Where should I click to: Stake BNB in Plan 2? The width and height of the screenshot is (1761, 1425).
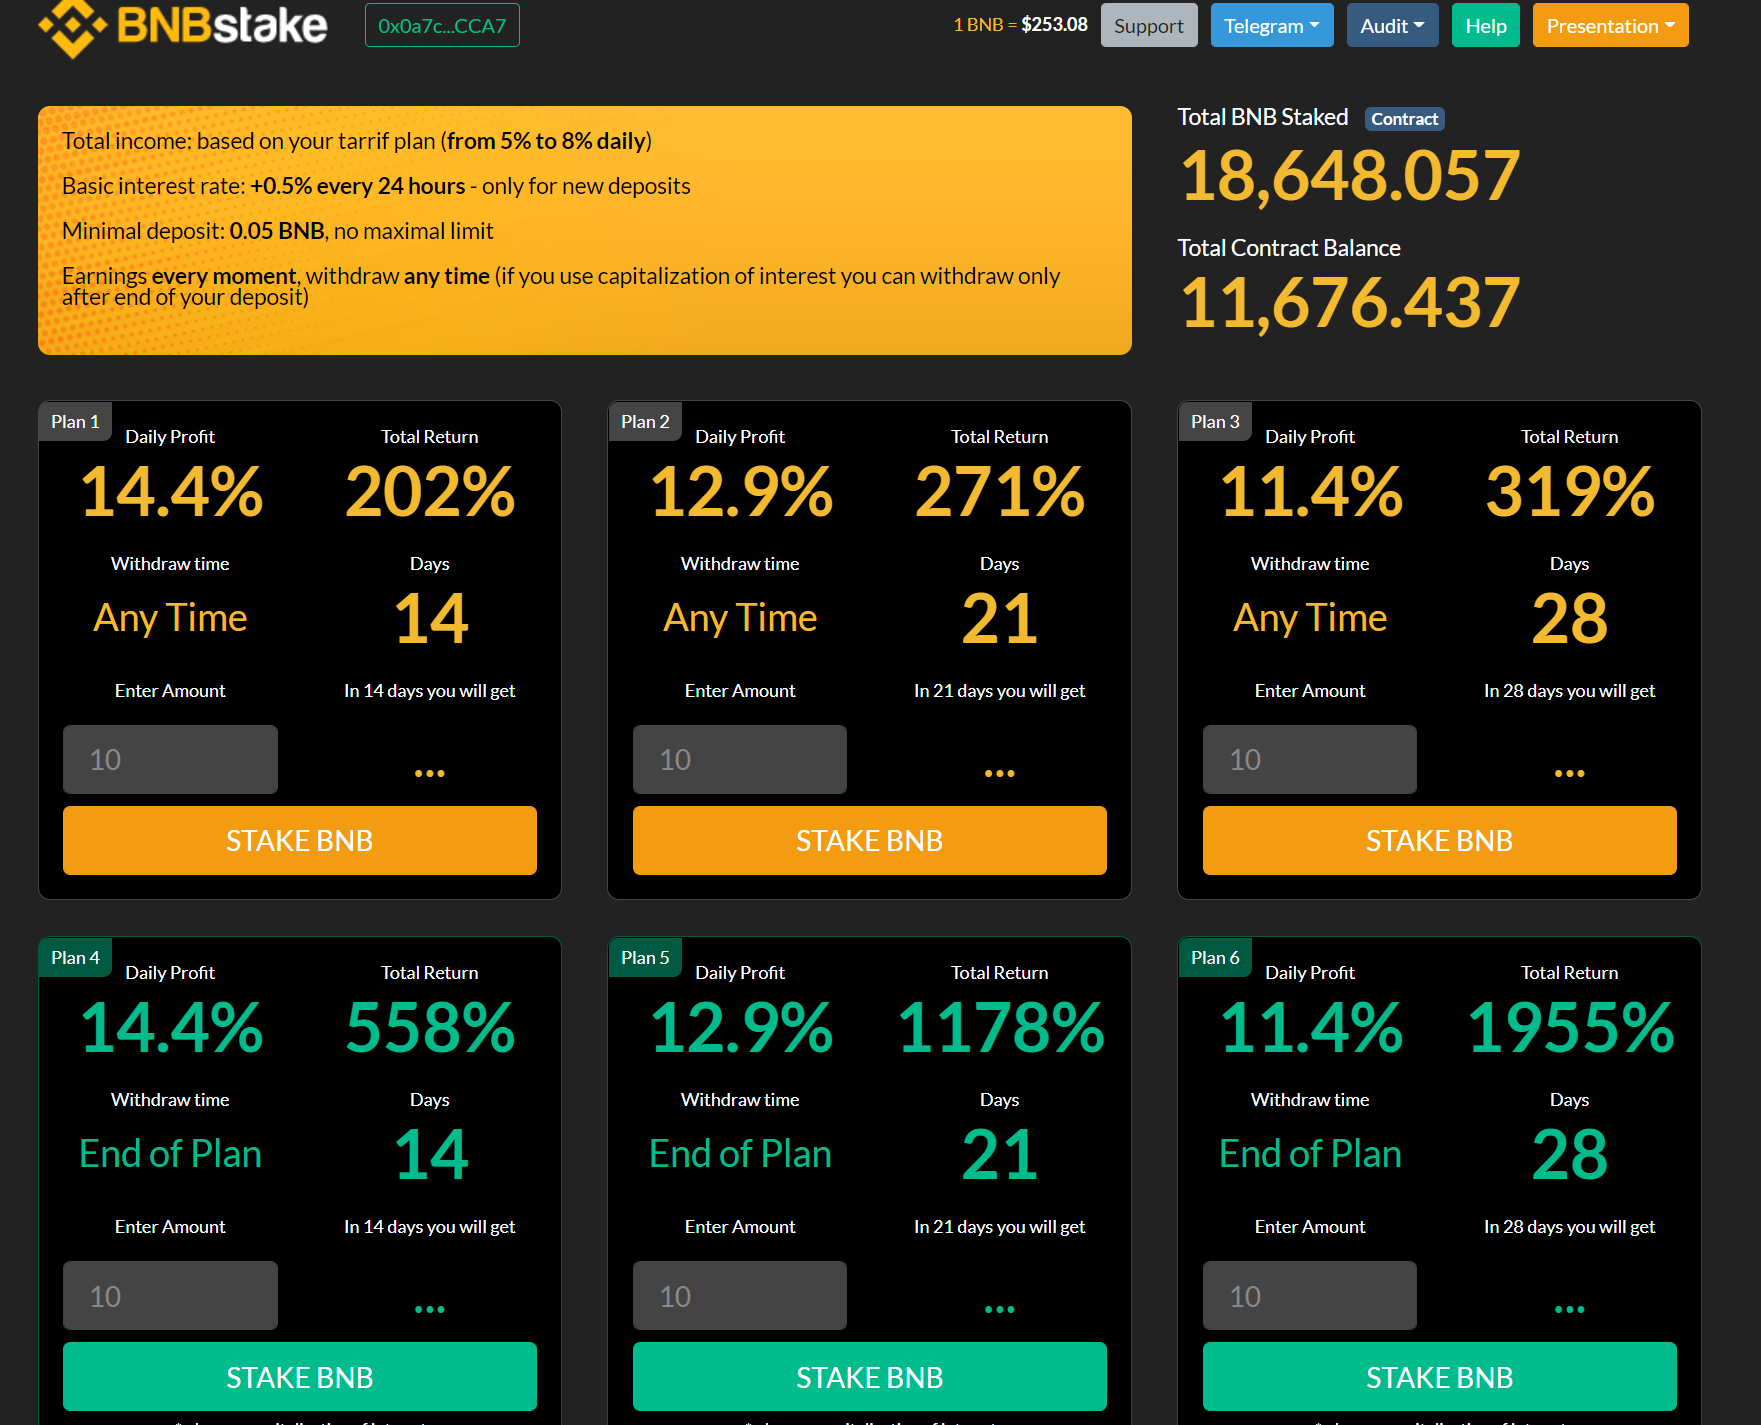point(870,841)
